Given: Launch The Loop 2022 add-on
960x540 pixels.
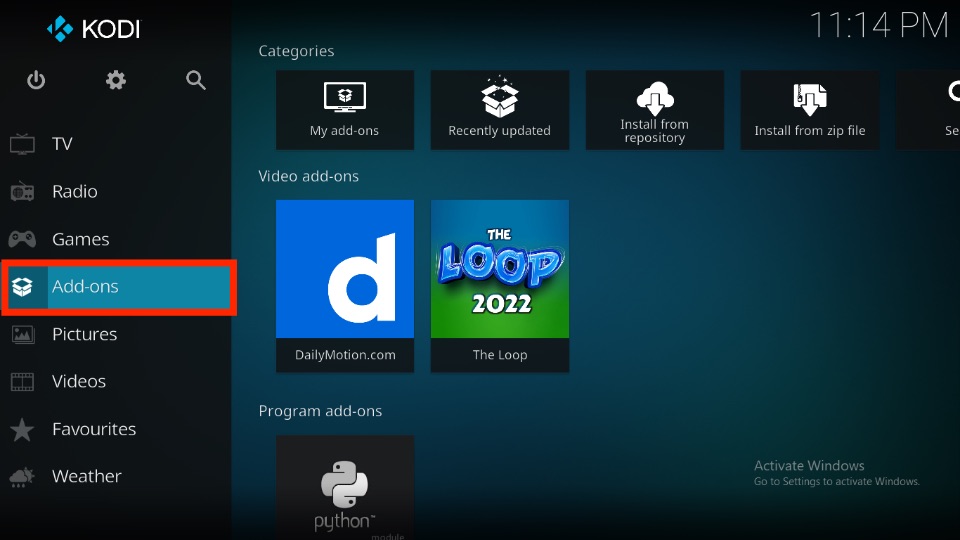Looking at the screenshot, I should point(500,286).
